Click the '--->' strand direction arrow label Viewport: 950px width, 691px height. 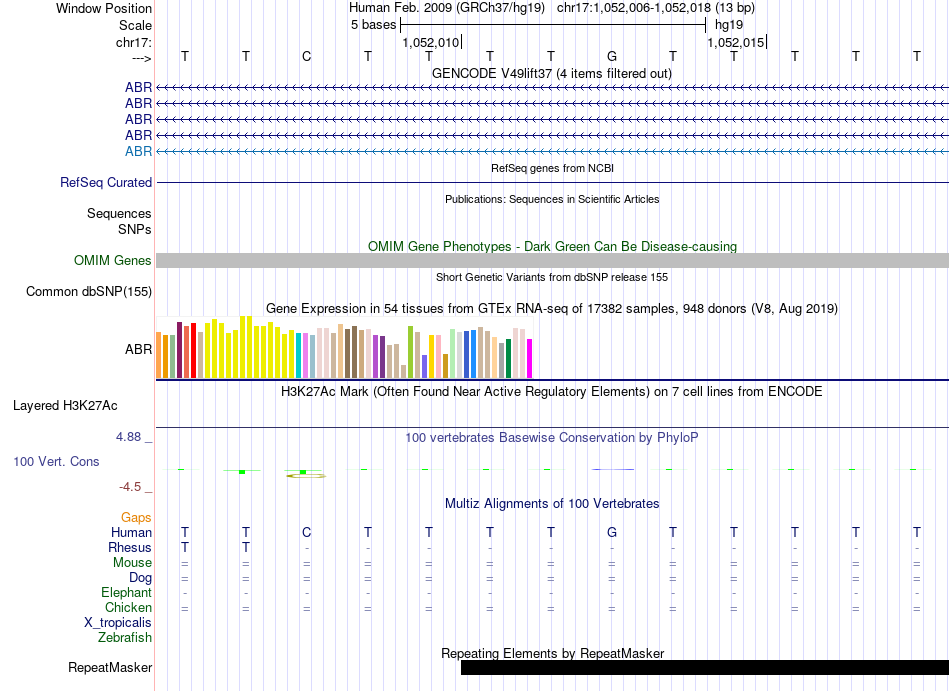click(x=142, y=58)
